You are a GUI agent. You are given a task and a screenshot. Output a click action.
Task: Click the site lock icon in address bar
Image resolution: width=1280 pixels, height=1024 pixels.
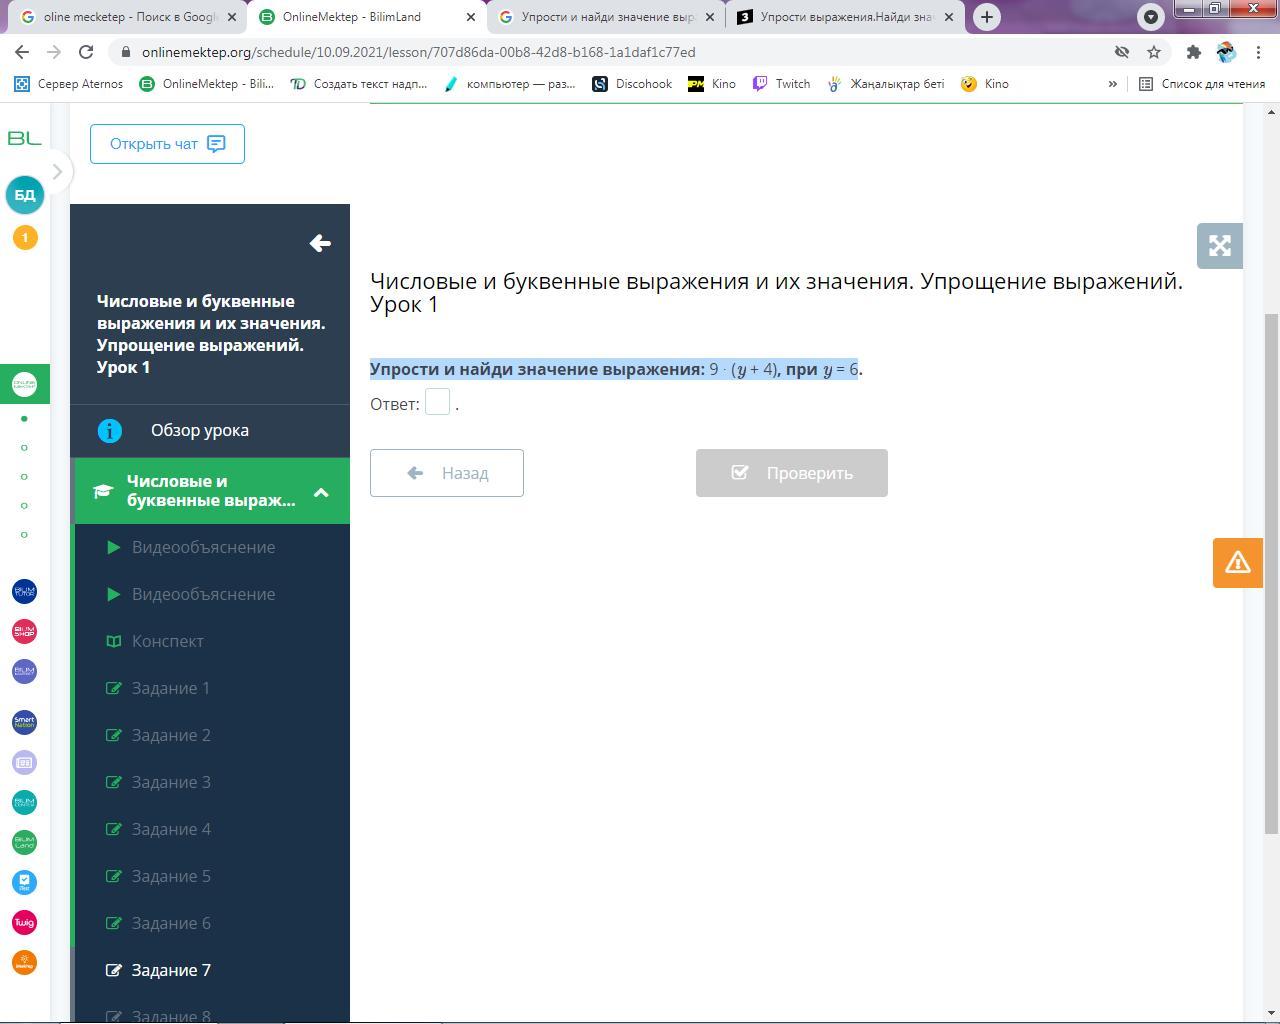point(125,52)
